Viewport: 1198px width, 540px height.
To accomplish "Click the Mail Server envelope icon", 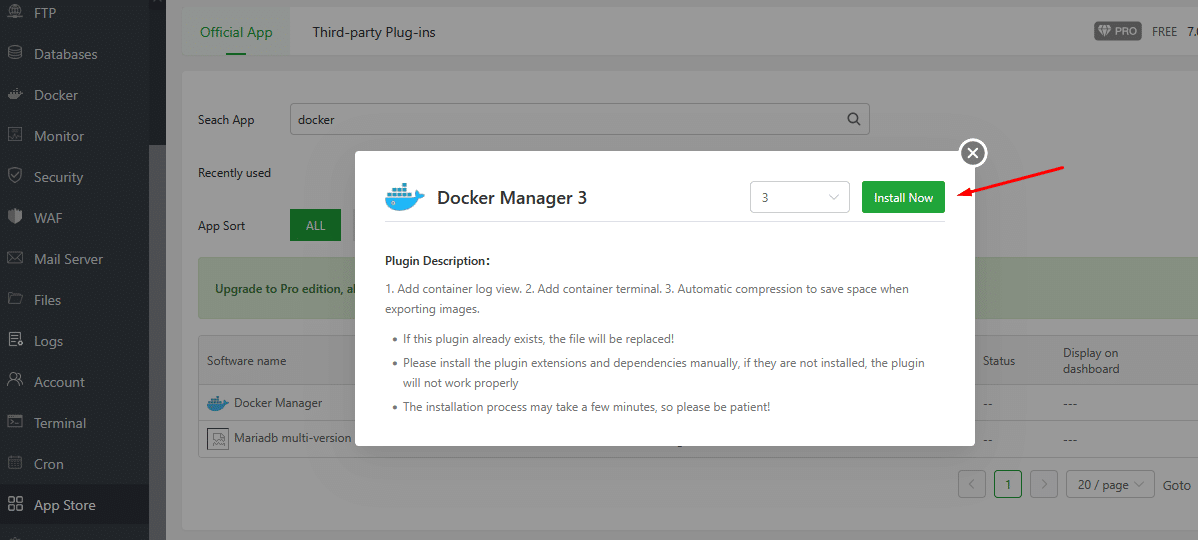I will click(x=15, y=258).
